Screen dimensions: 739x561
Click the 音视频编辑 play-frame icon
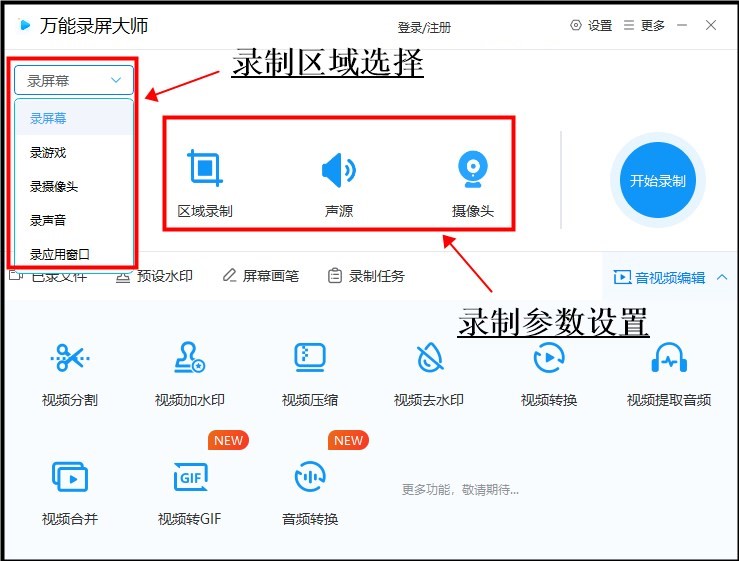point(622,277)
